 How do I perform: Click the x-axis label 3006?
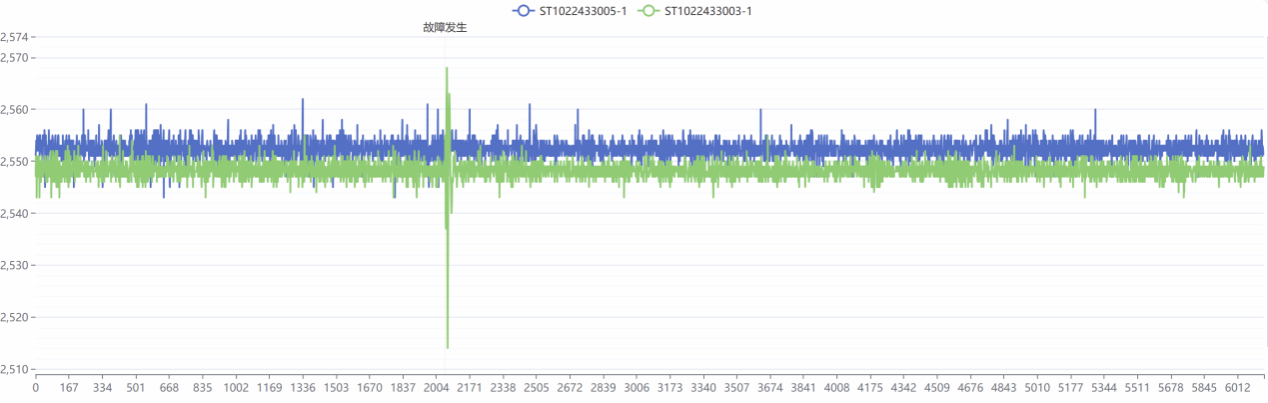pyautogui.click(x=636, y=388)
